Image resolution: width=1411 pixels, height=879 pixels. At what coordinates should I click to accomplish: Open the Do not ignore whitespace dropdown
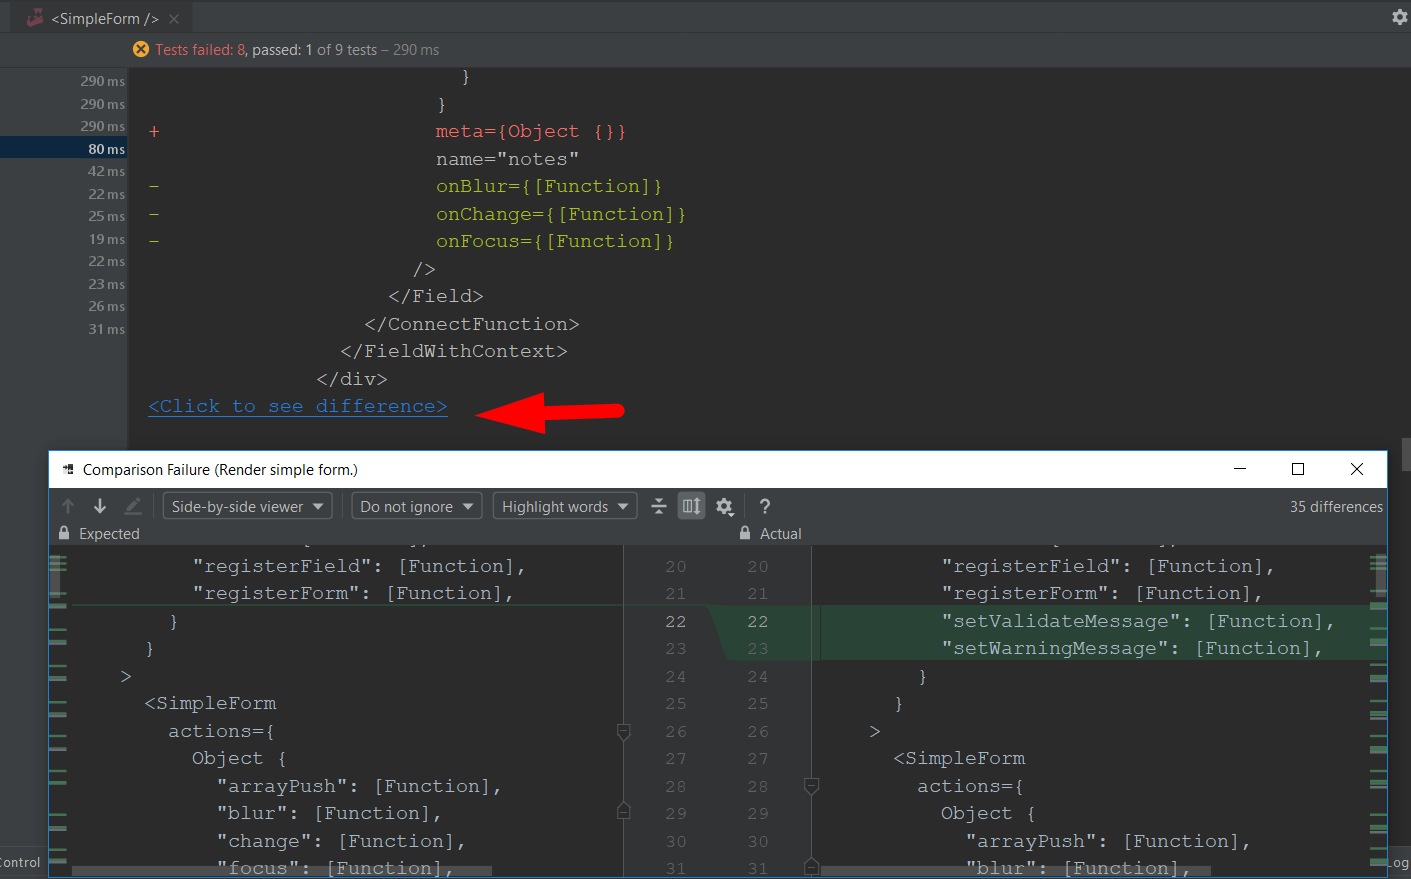[416, 506]
